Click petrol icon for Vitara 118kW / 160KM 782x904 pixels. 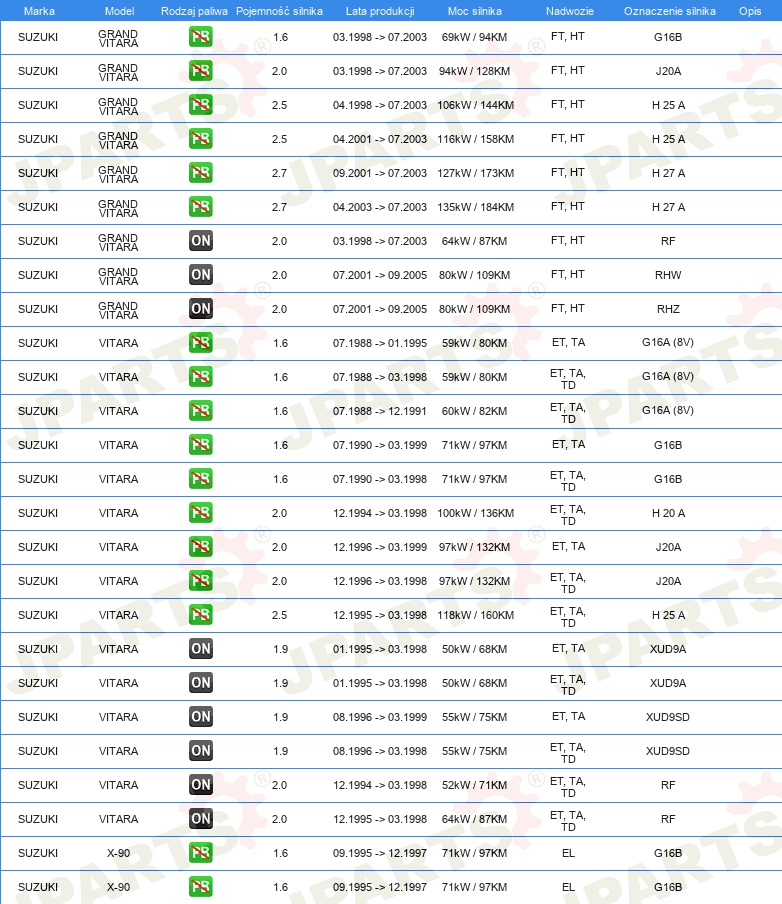(x=201, y=615)
